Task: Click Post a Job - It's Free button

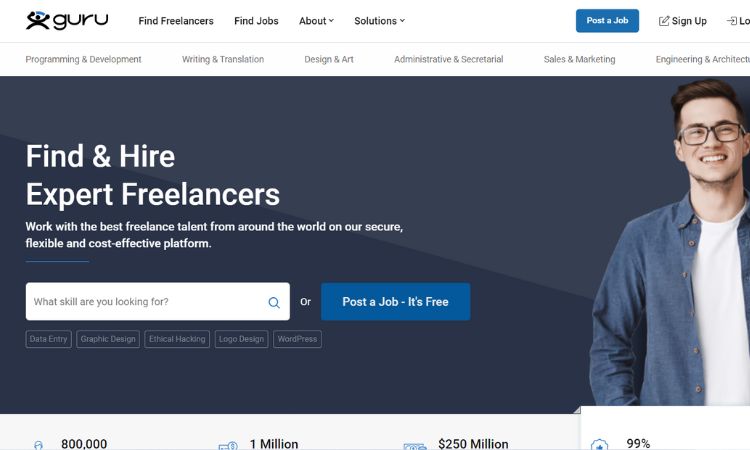Action: [x=396, y=302]
